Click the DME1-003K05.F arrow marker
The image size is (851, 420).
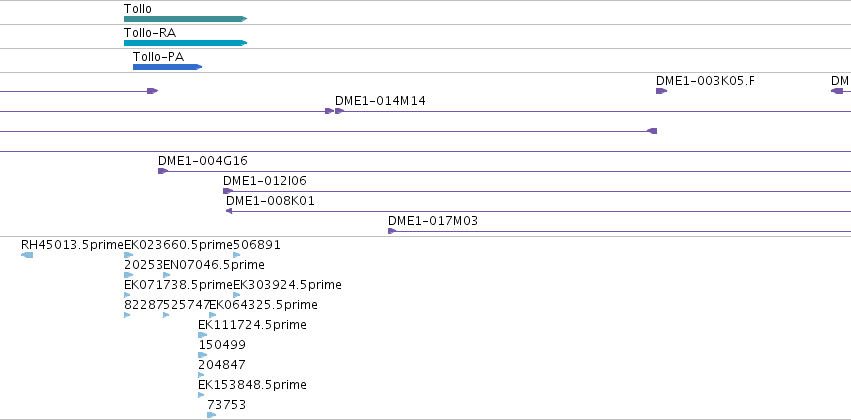(x=661, y=91)
